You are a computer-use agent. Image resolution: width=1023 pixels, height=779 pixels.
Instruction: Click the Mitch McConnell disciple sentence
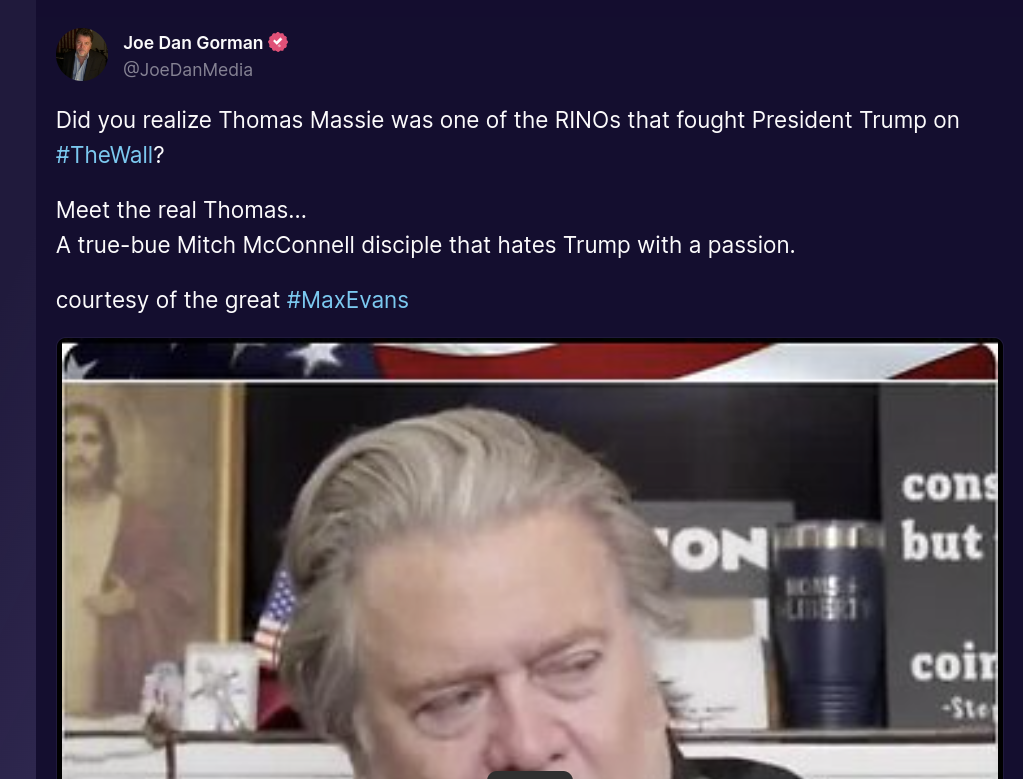[425, 245]
